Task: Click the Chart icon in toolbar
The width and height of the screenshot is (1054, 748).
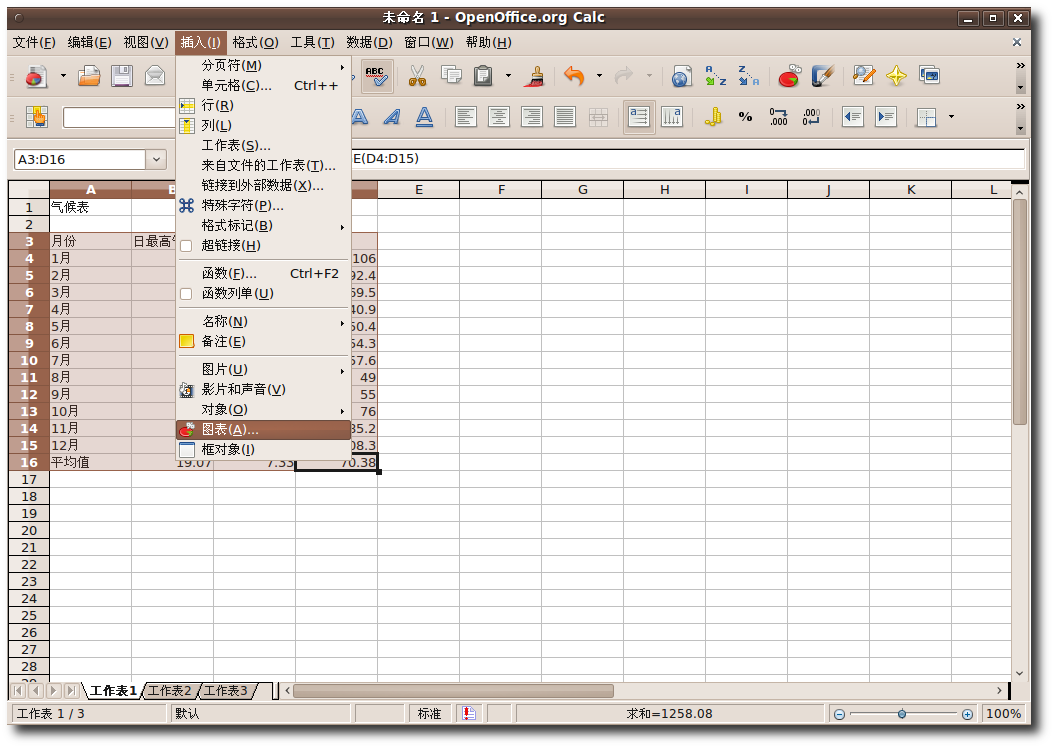Action: [790, 76]
